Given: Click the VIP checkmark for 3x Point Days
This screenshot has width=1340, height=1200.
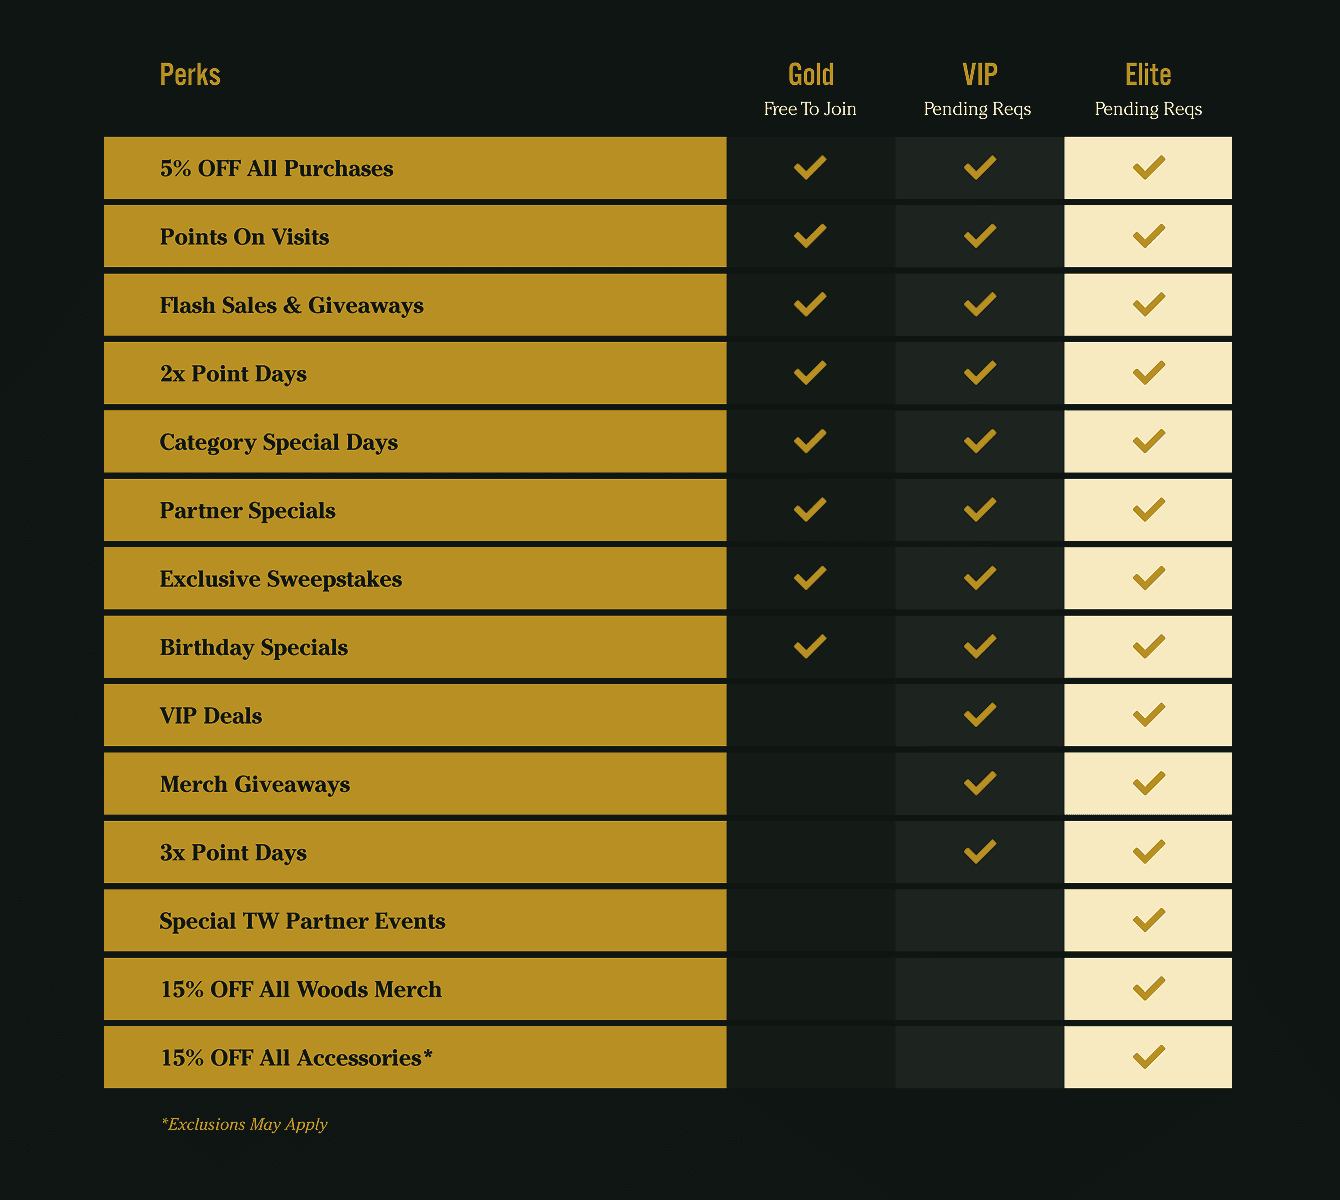Looking at the screenshot, I should point(980,851).
